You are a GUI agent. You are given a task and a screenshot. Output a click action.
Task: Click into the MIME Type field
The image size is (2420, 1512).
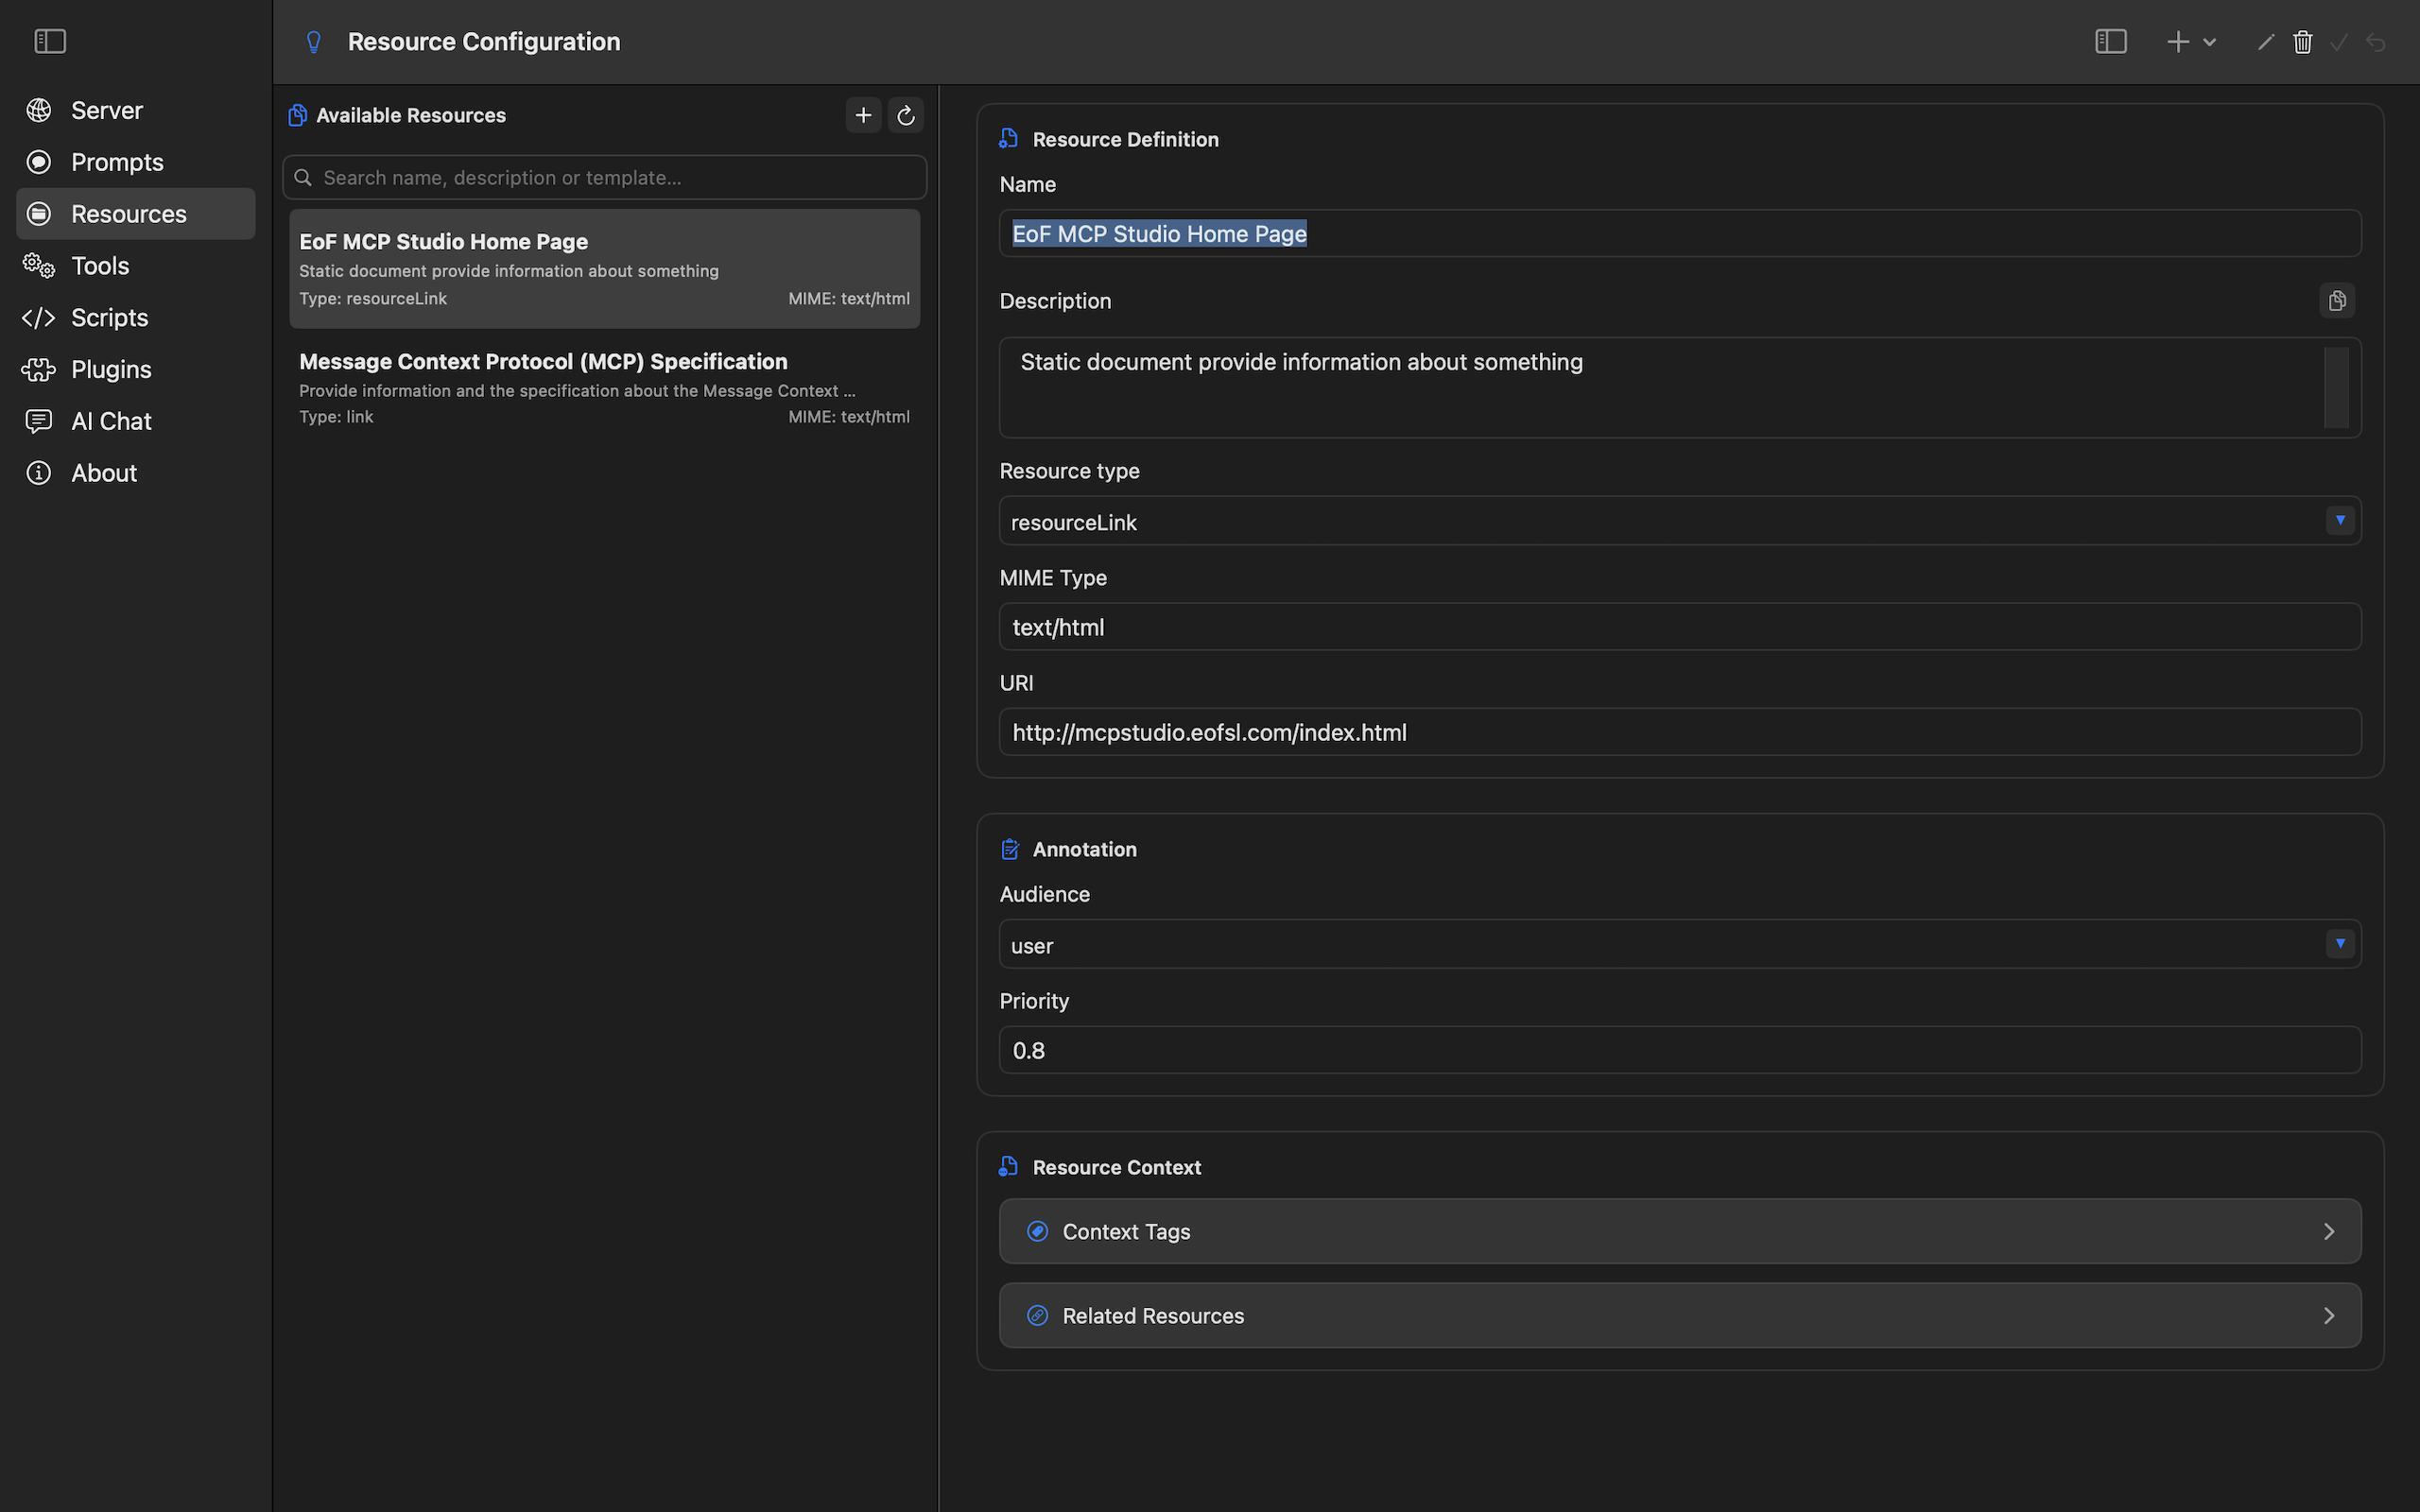tap(1680, 627)
